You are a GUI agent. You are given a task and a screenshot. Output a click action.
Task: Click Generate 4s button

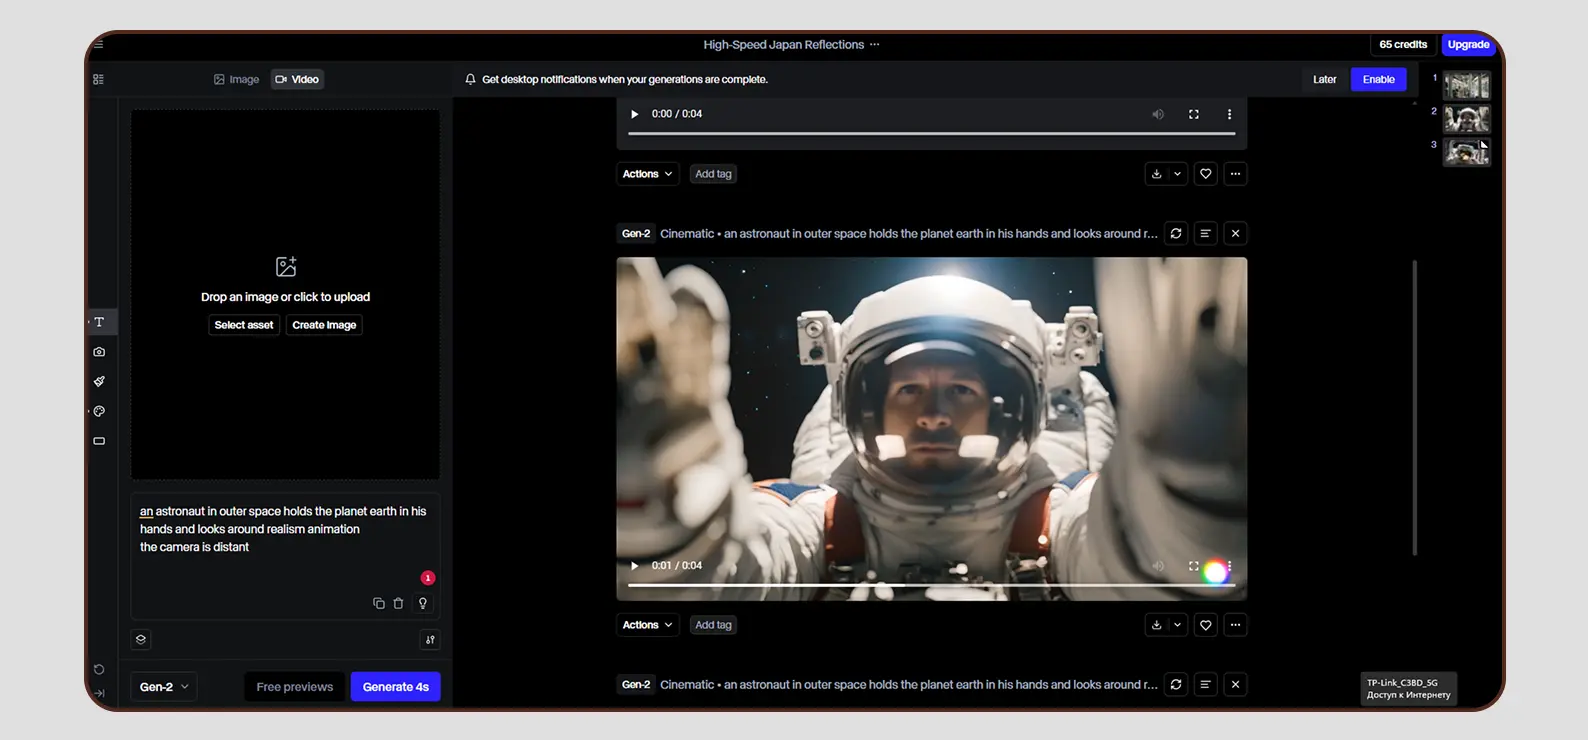396,687
